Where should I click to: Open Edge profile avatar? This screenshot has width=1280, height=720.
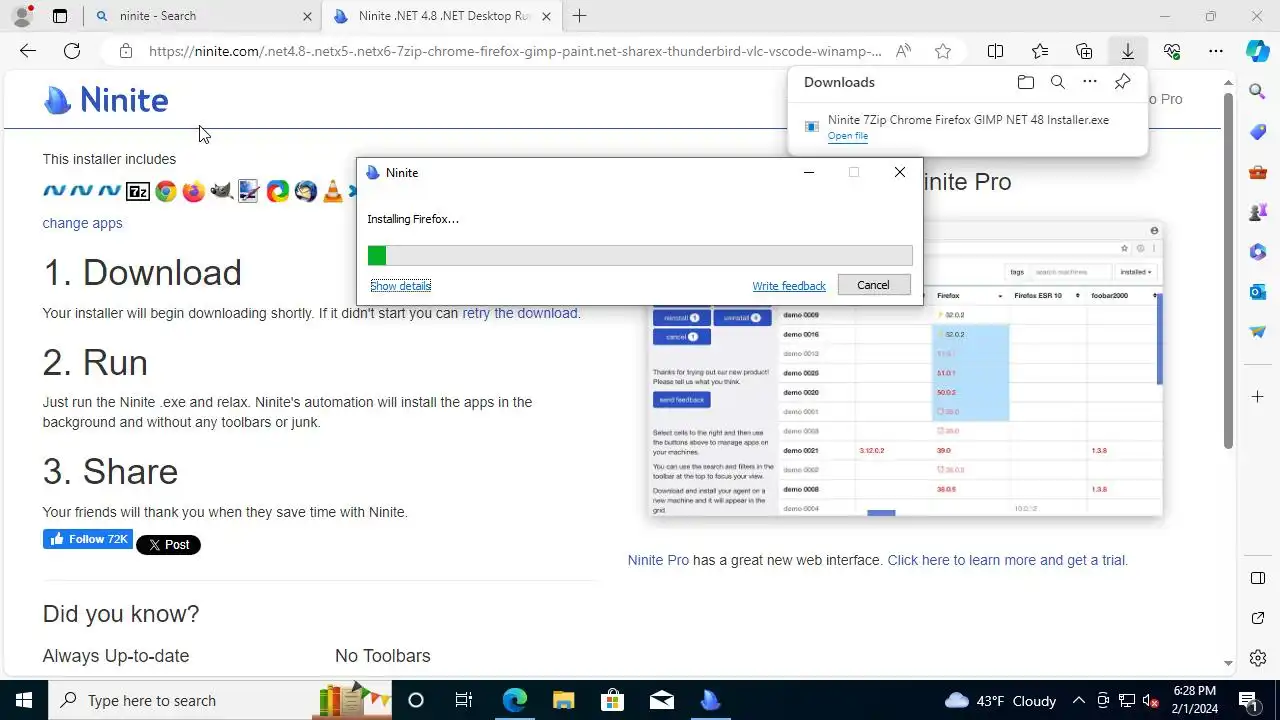coord(22,16)
